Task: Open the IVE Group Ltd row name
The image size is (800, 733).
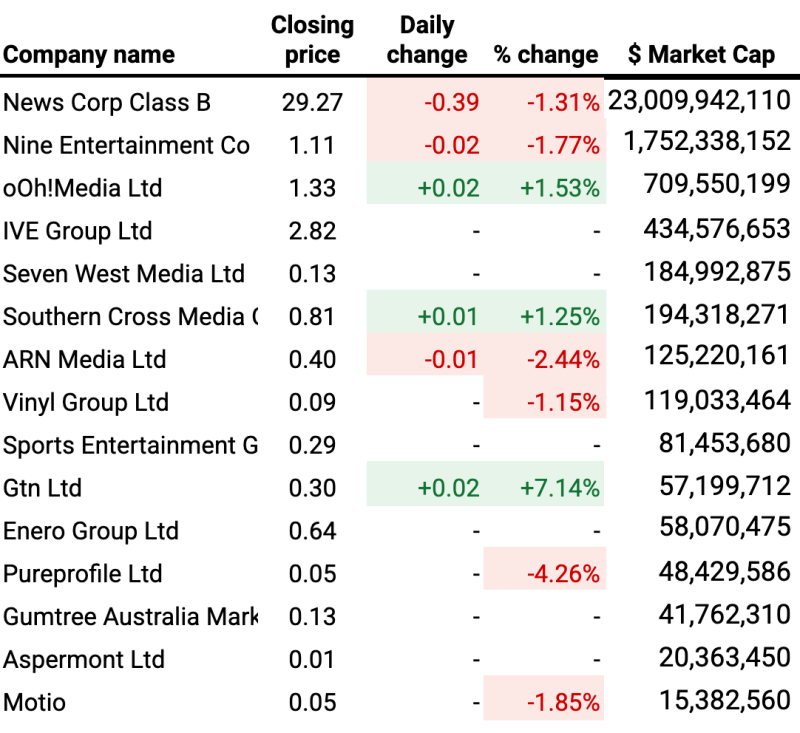Action: (78, 231)
